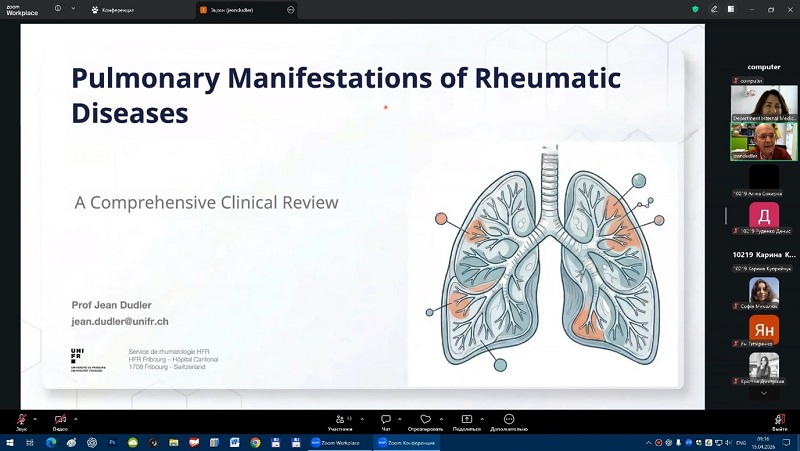Viewport: 800px width, 451px height.
Task: Select jeandudler's video thumbnail
Action: (764, 142)
